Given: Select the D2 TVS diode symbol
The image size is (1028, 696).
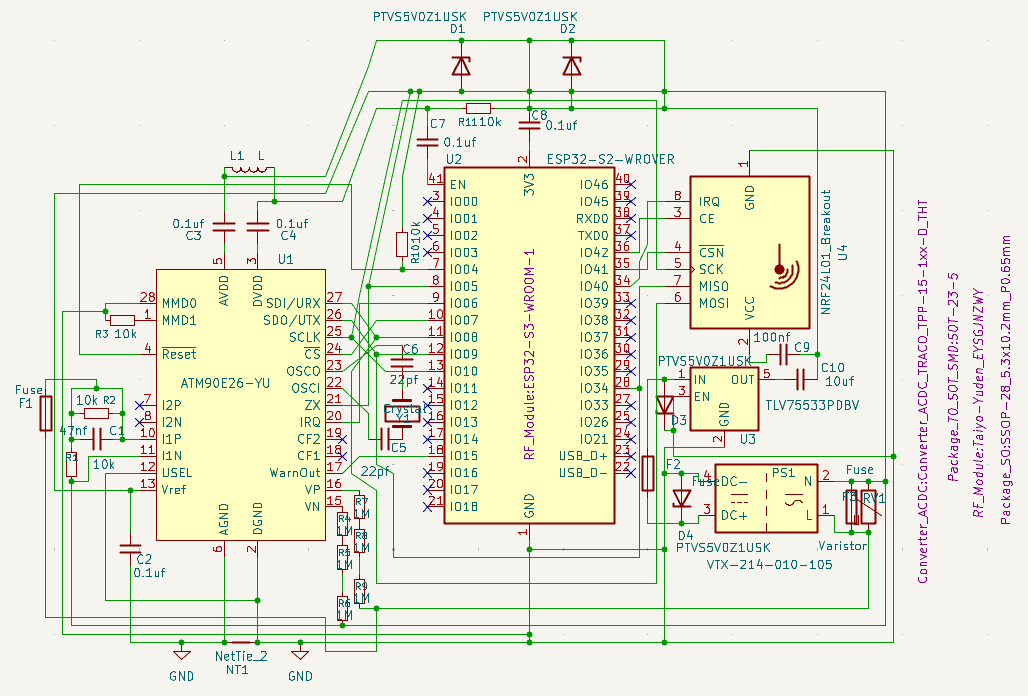Looking at the screenshot, I should click(x=572, y=66).
